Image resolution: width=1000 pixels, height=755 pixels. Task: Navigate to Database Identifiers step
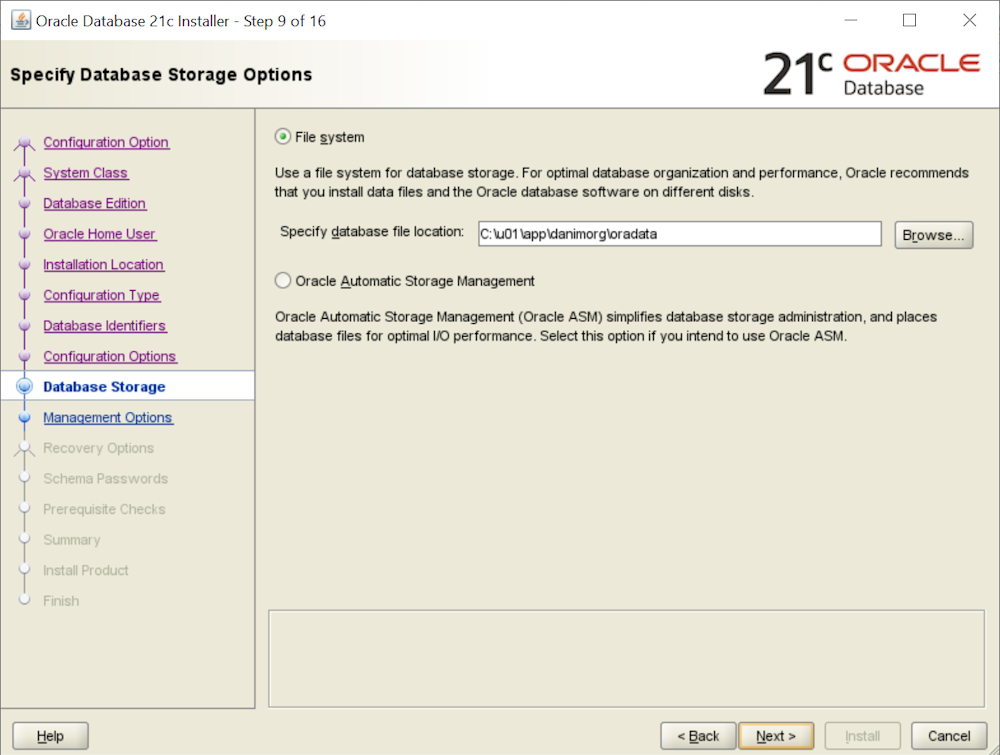point(104,326)
